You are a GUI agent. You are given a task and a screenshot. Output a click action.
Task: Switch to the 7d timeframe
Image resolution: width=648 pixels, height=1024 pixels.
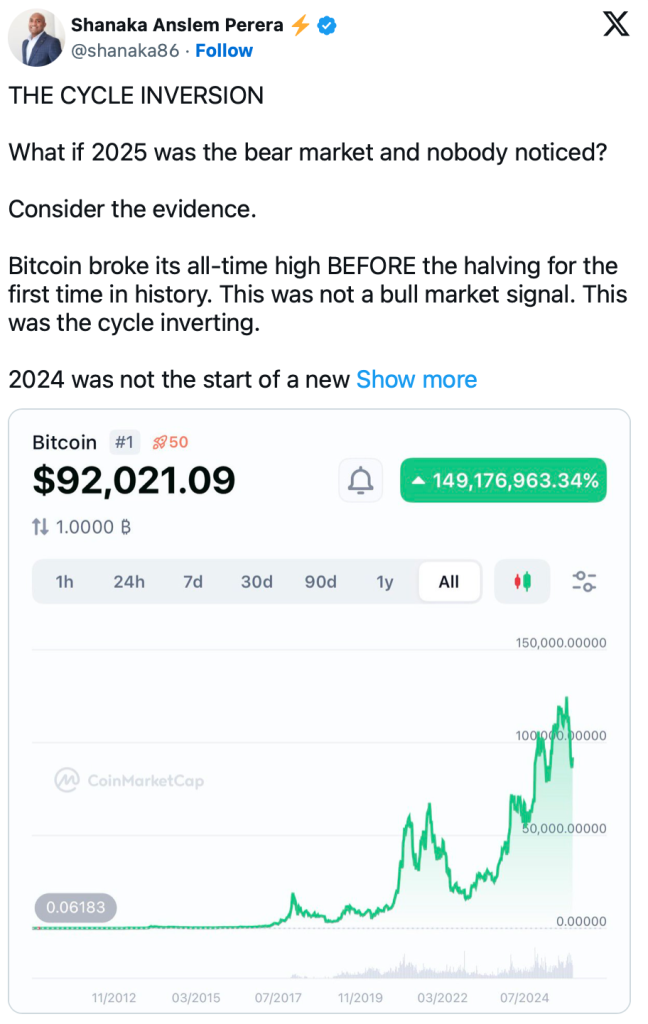pos(193,581)
